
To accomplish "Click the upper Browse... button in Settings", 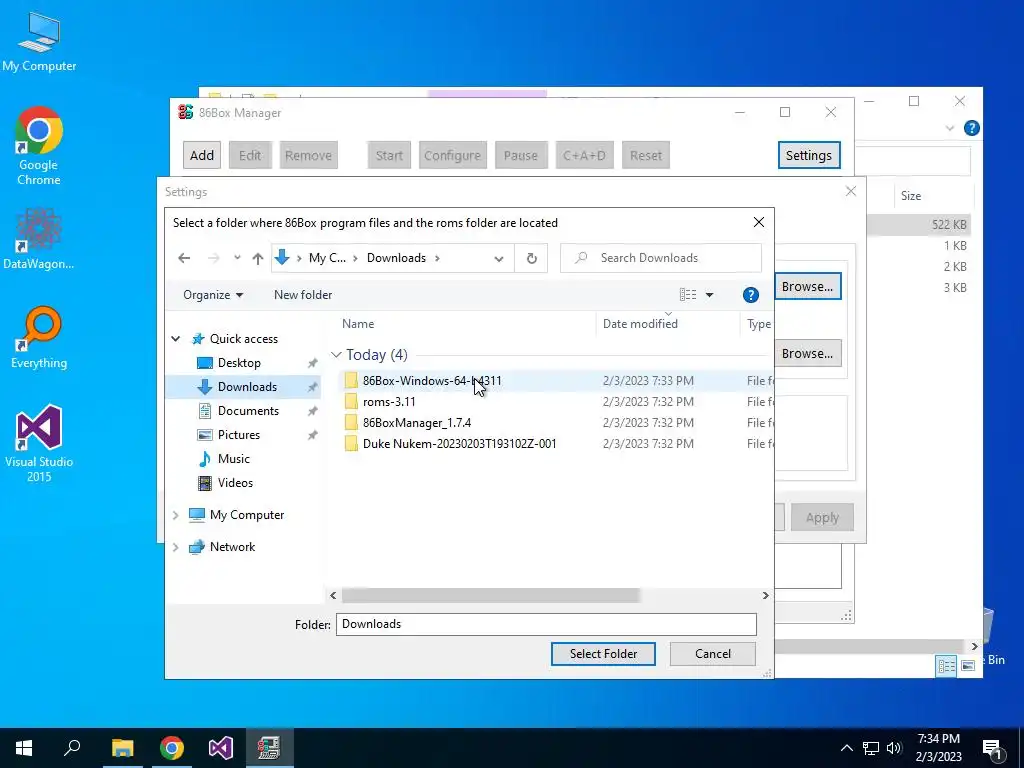I will [807, 287].
